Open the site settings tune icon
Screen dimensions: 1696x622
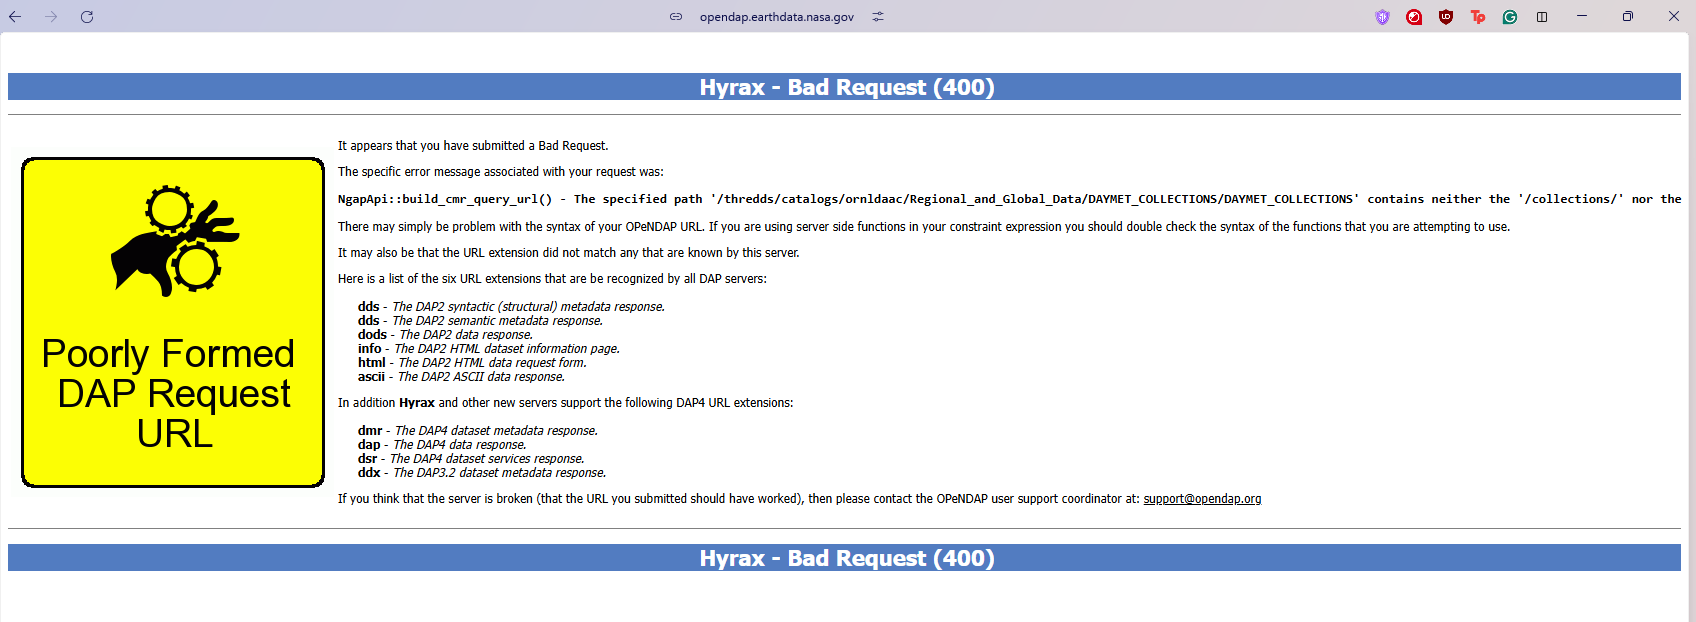pos(878,16)
